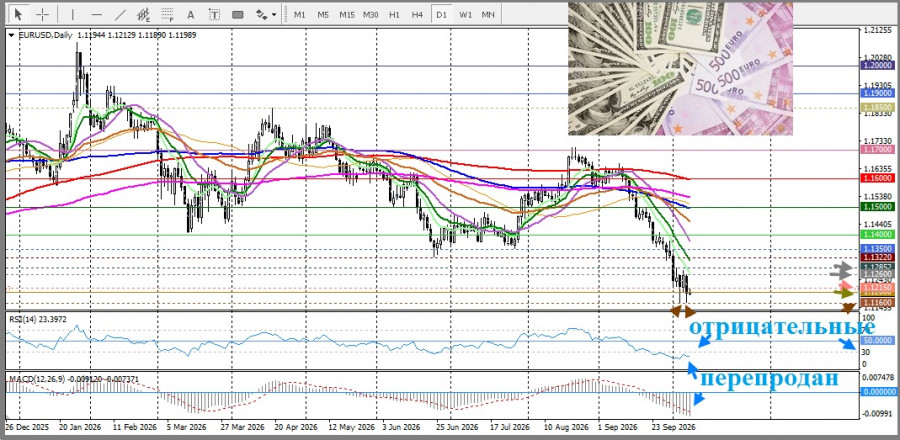Activate the Crosshair tool
900x440 pixels.
tap(42, 14)
